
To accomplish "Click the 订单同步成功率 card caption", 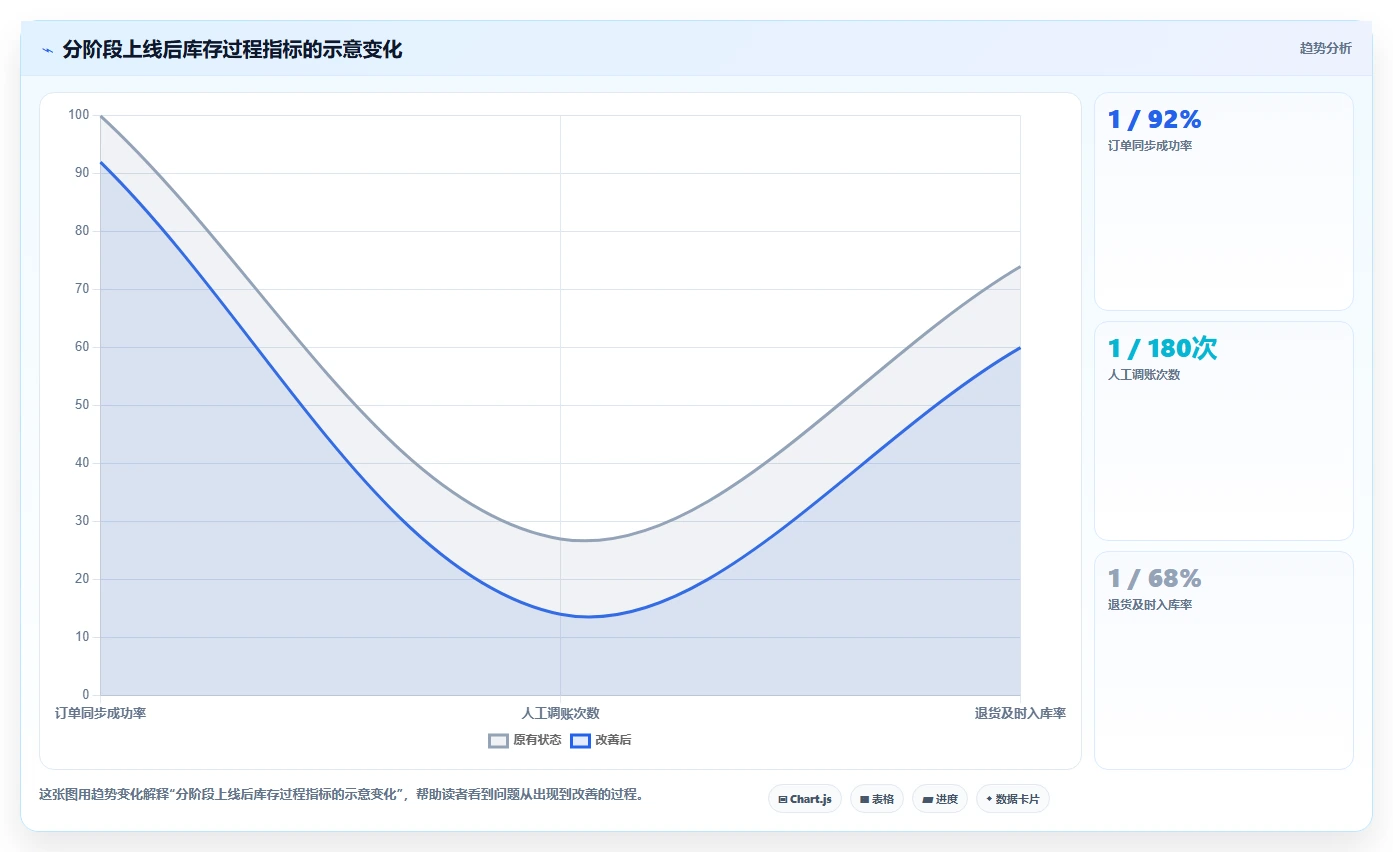I will click(1150, 146).
